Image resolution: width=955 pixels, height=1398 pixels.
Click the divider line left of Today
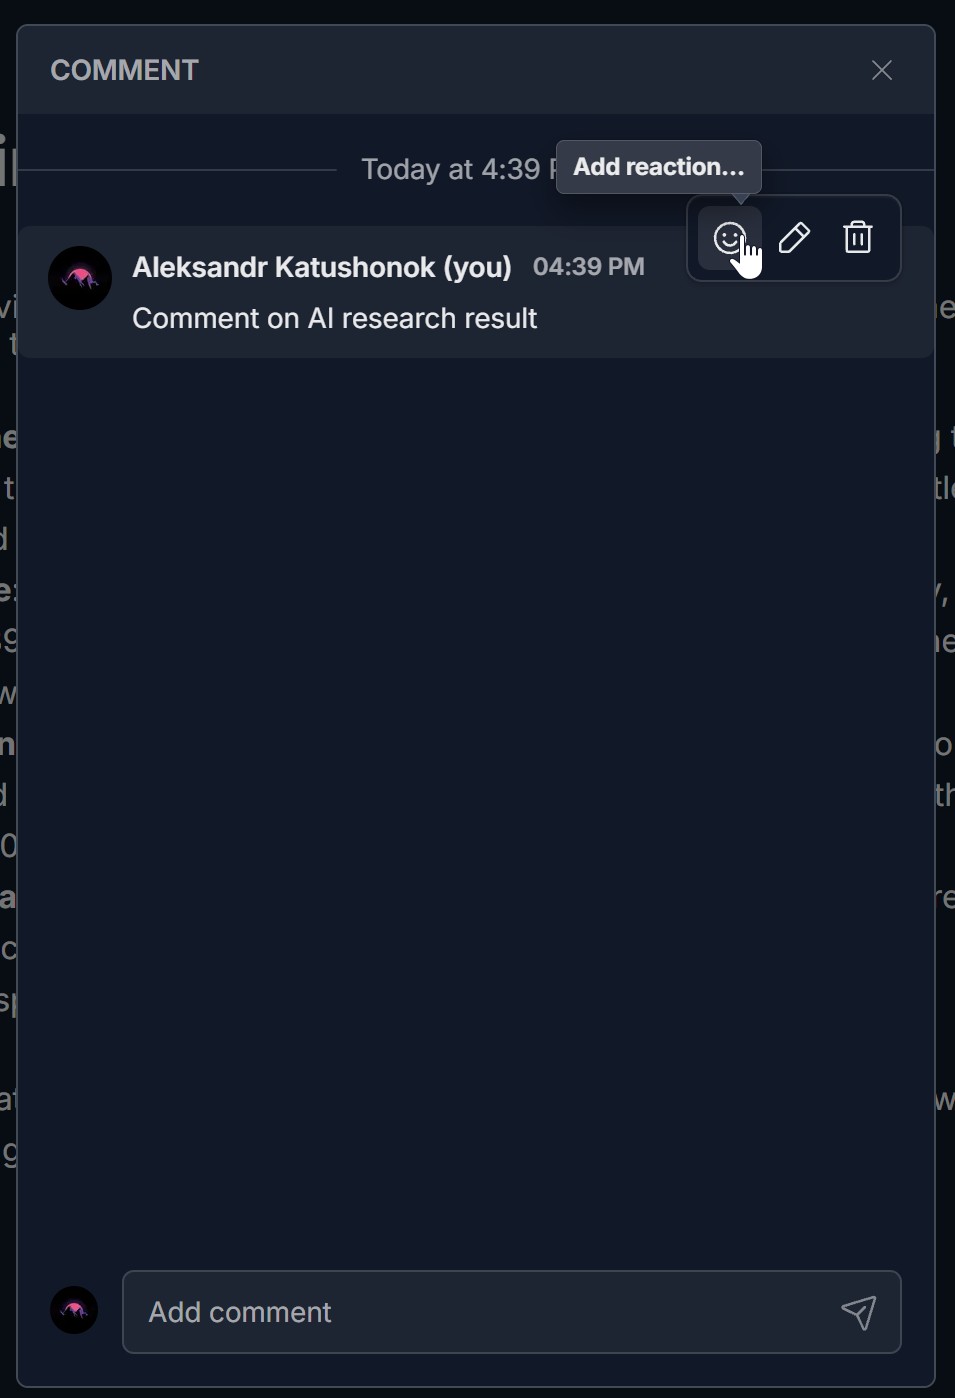(x=178, y=170)
